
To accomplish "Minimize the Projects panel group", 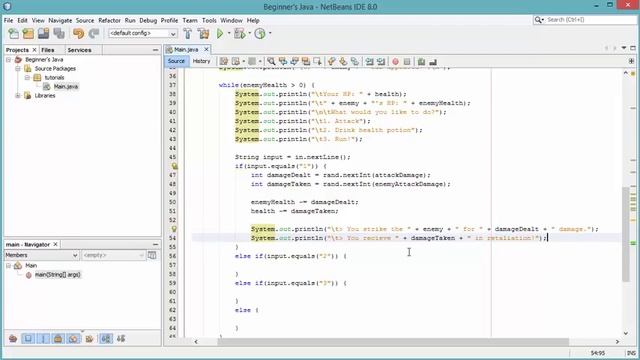I will tap(156, 50).
